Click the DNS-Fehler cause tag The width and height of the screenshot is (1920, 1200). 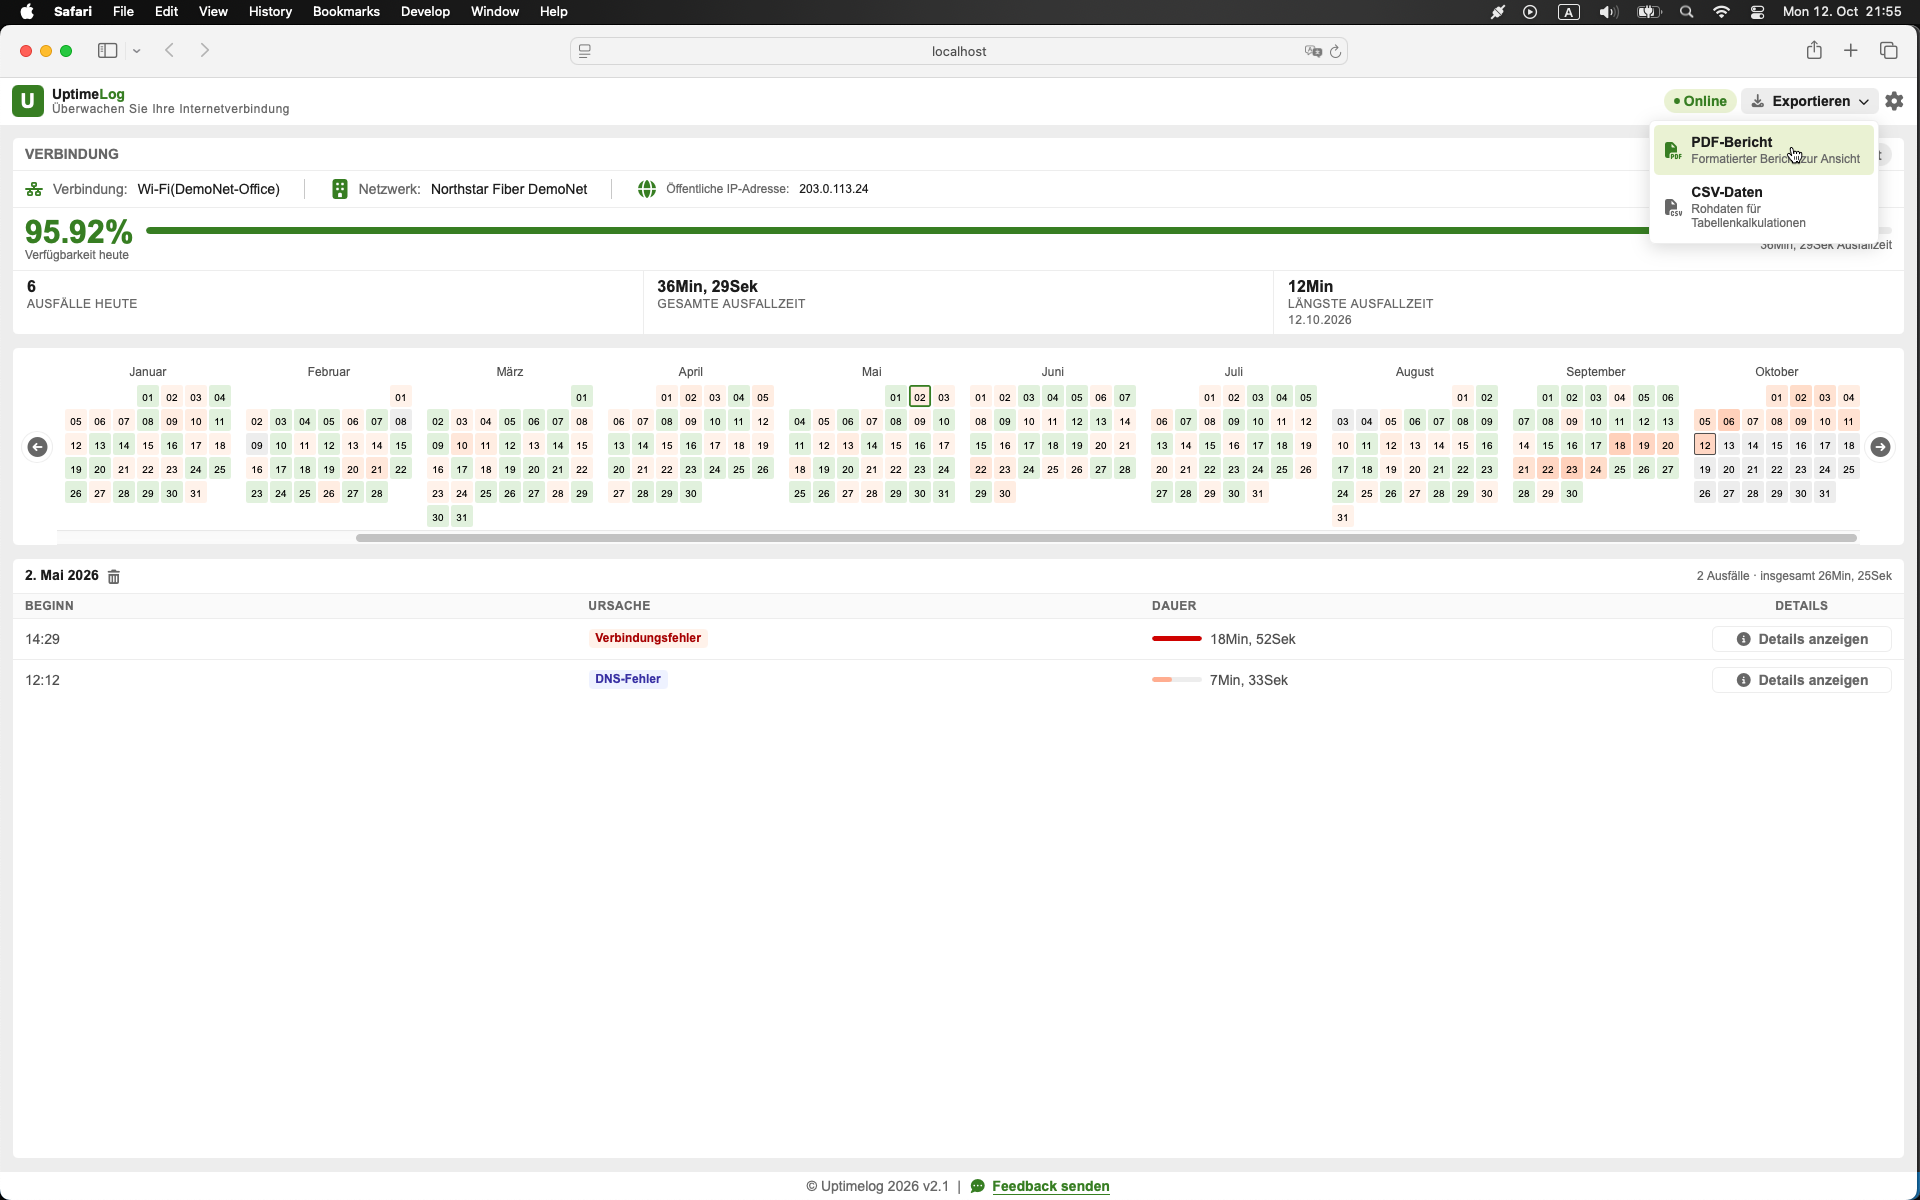(x=628, y=679)
